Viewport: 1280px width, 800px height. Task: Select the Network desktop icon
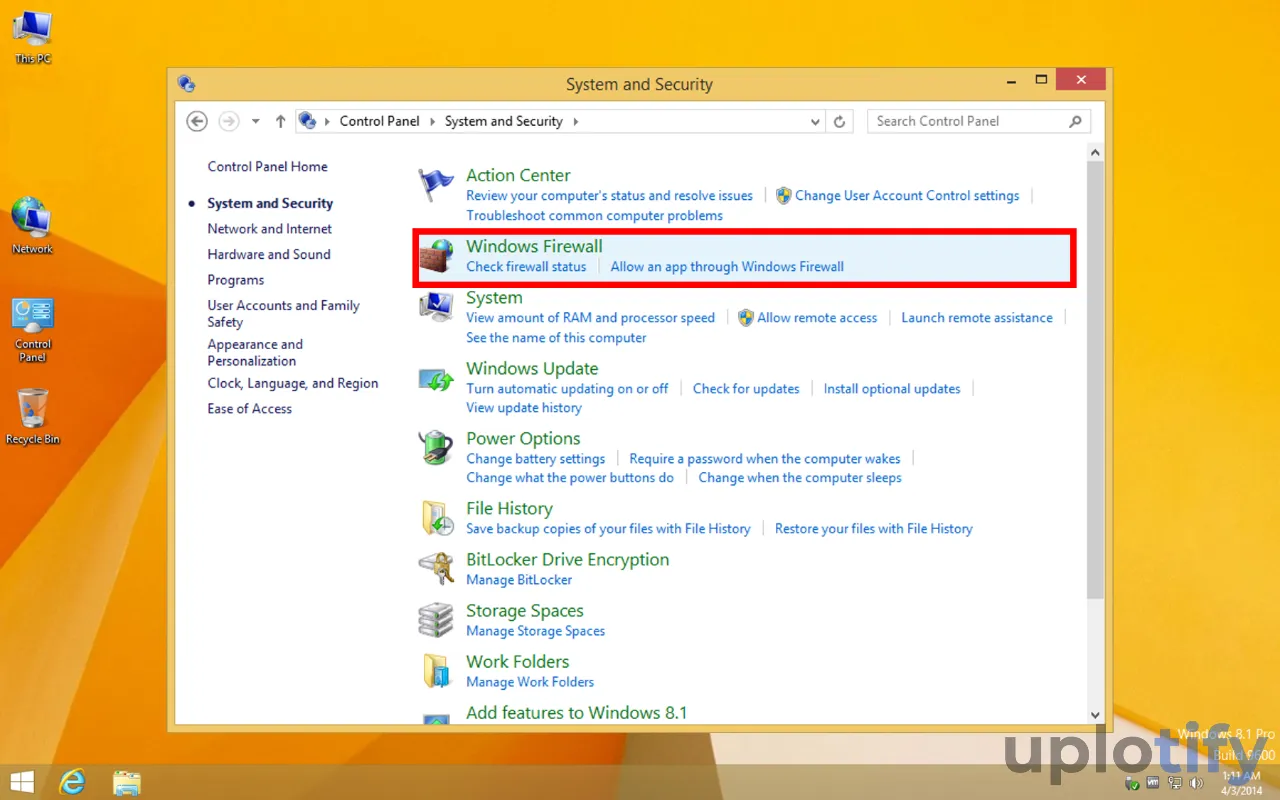32,226
